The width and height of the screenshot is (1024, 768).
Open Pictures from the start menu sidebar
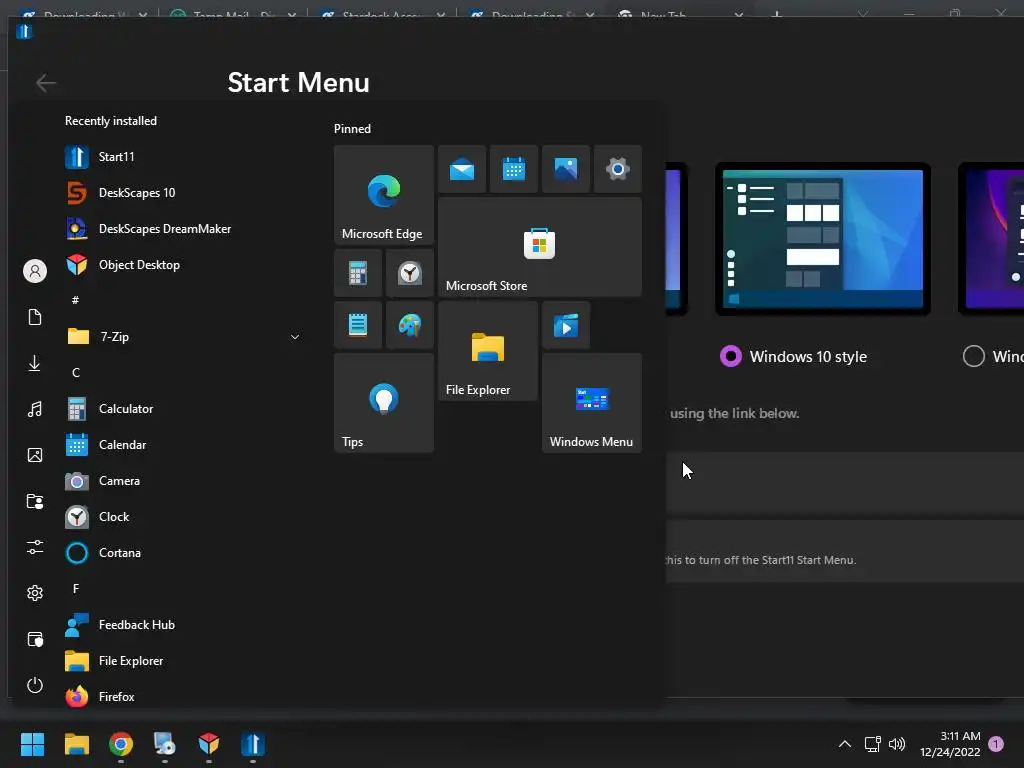(x=35, y=455)
